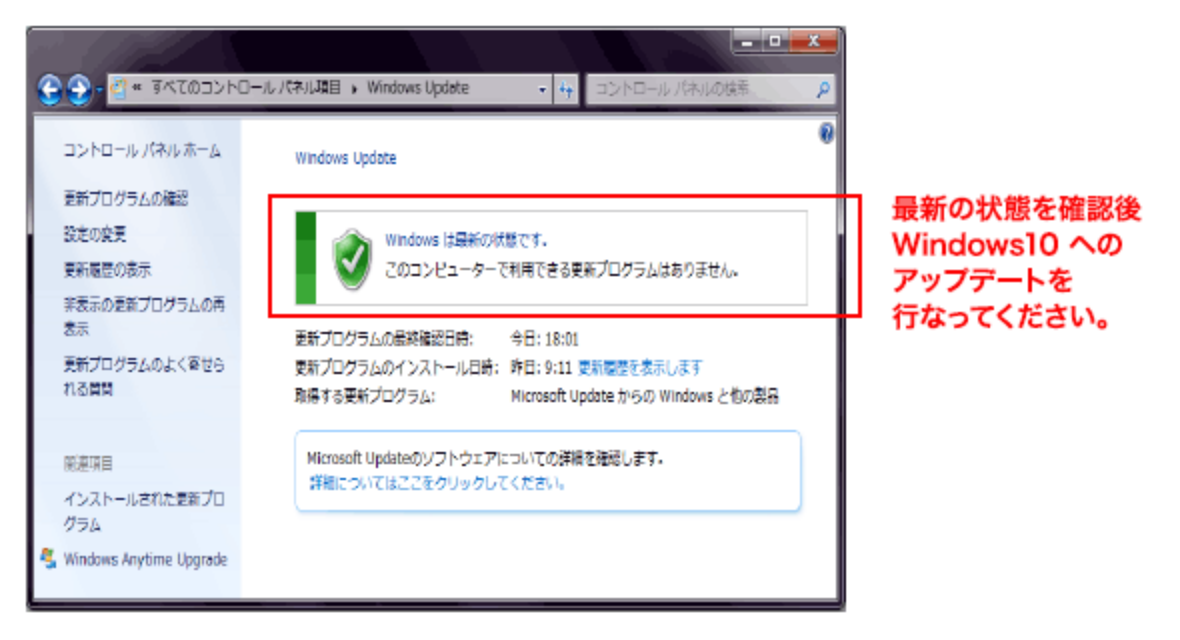Viewport: 1180px width, 640px height.
Task: Open インストールされた更新プログラム link
Action: (144, 511)
